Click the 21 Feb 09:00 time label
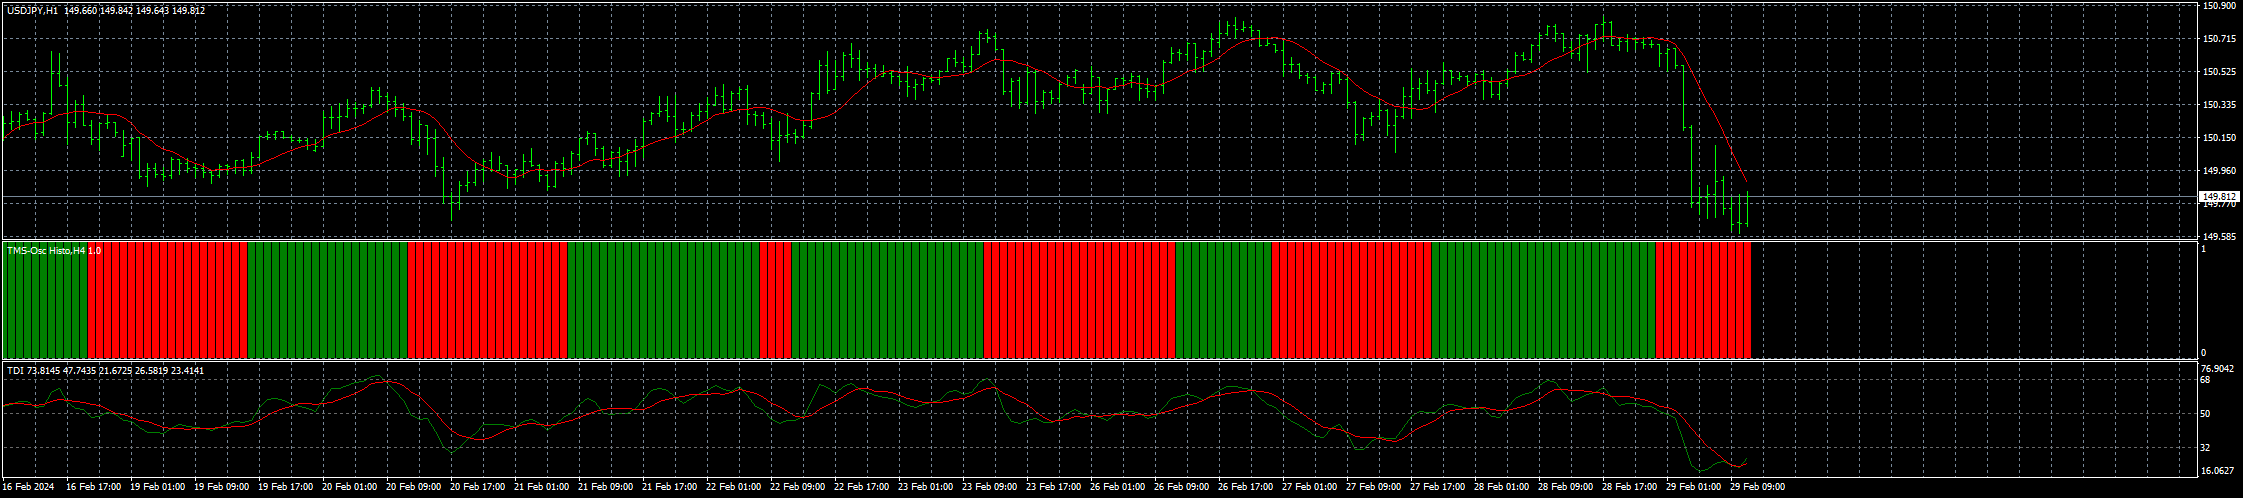Screen dimensions: 2243x498 coord(605,488)
